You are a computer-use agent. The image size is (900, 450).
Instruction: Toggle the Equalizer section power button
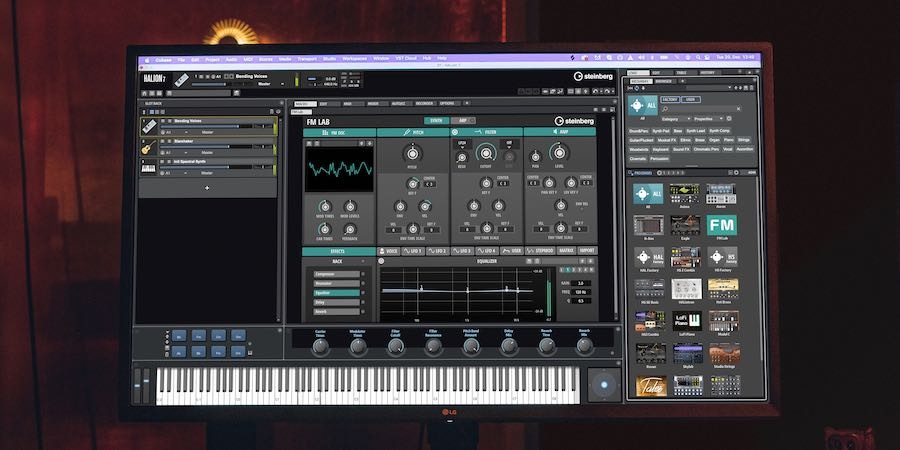[x=383, y=263]
